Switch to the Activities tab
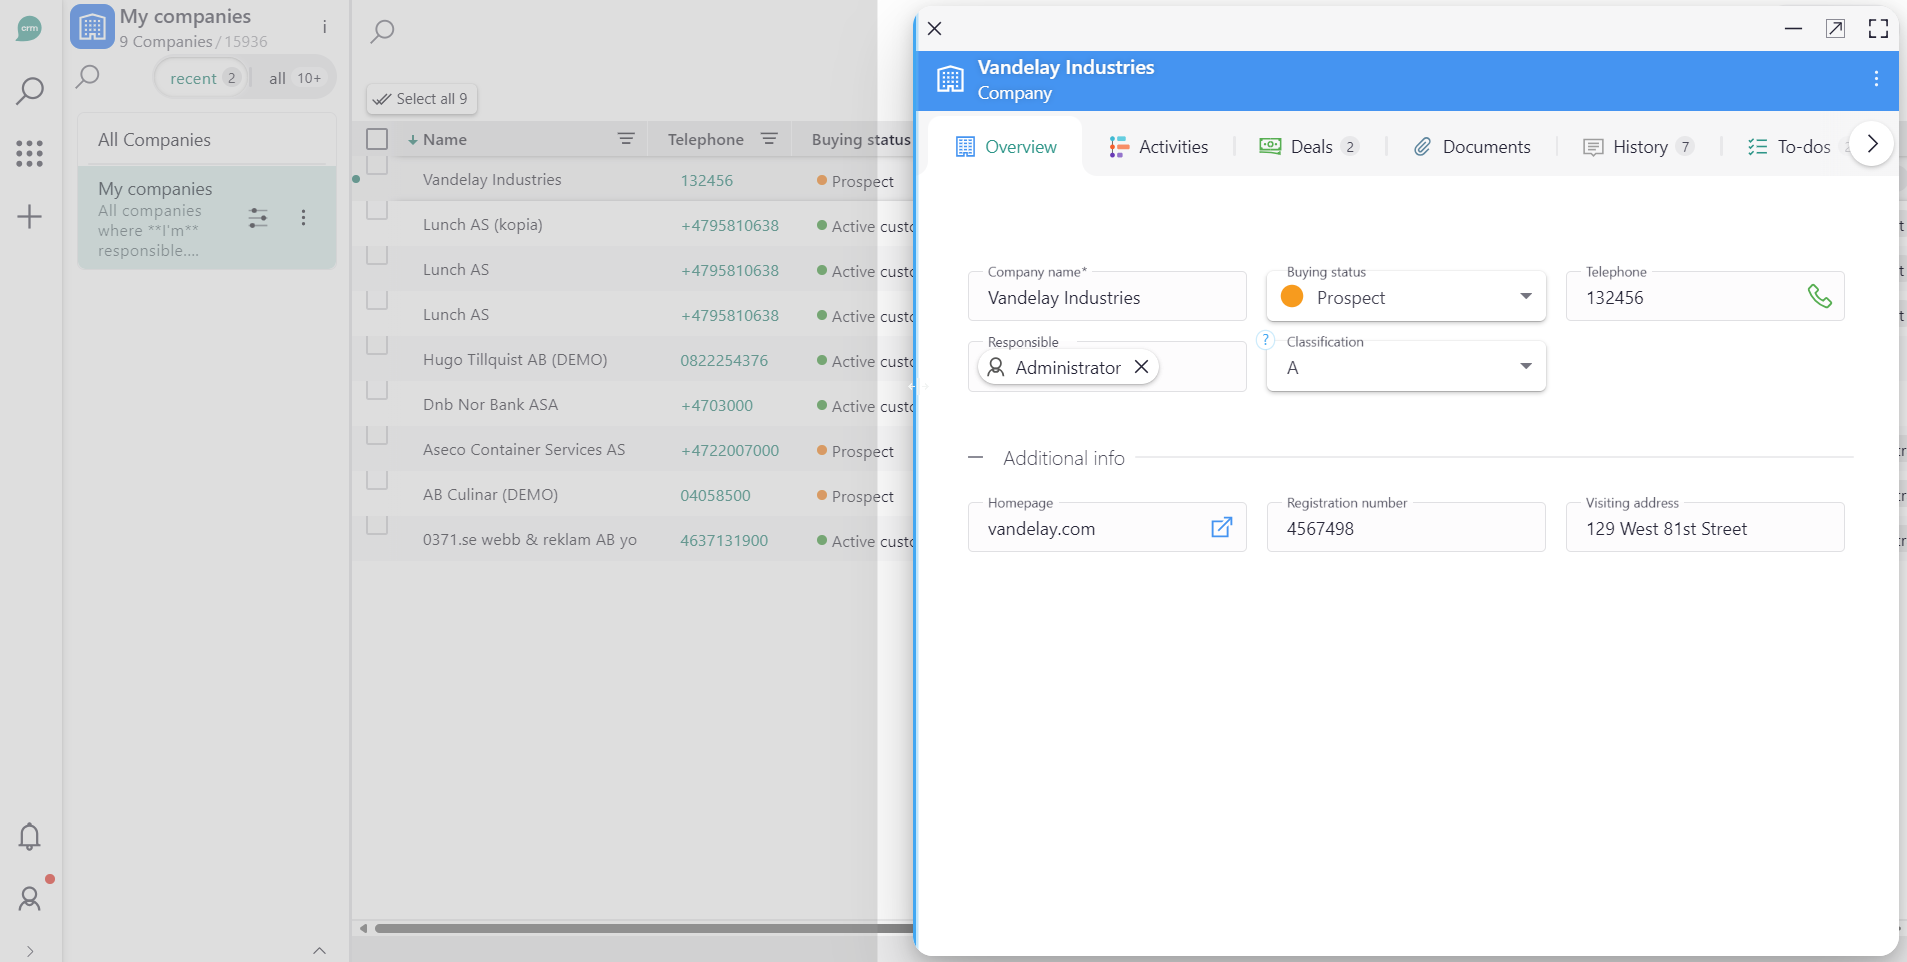 1158,147
